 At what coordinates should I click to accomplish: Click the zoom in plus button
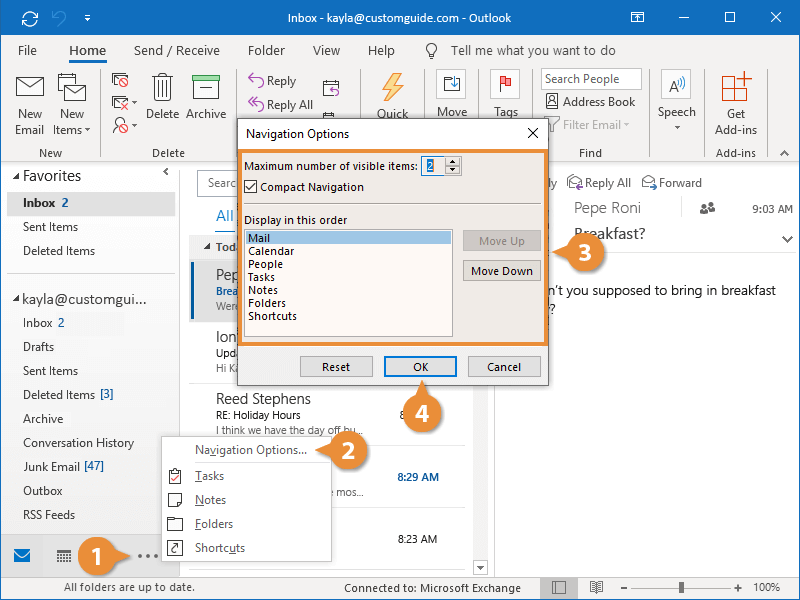pos(738,588)
